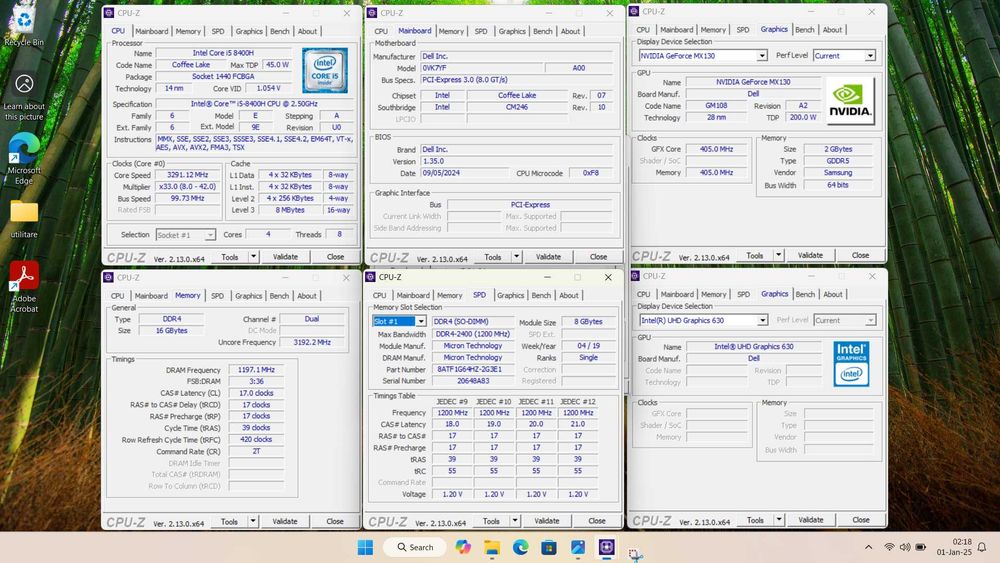Click the Learn about this picture icon

tap(24, 85)
